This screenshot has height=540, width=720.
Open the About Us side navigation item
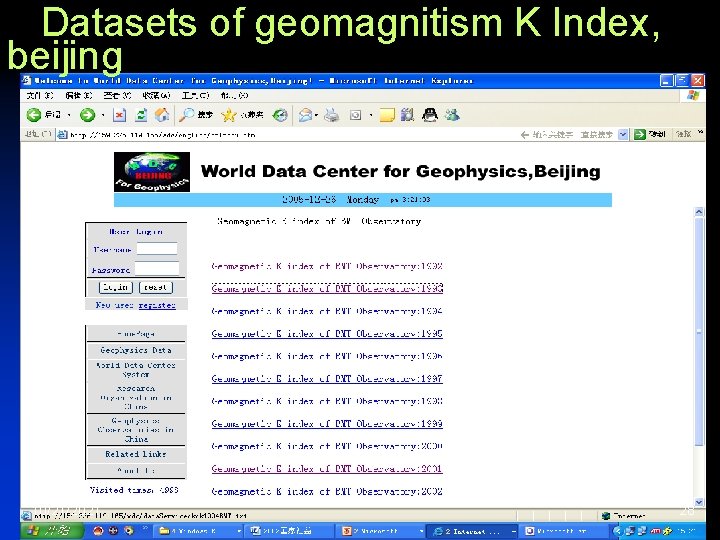(136, 471)
